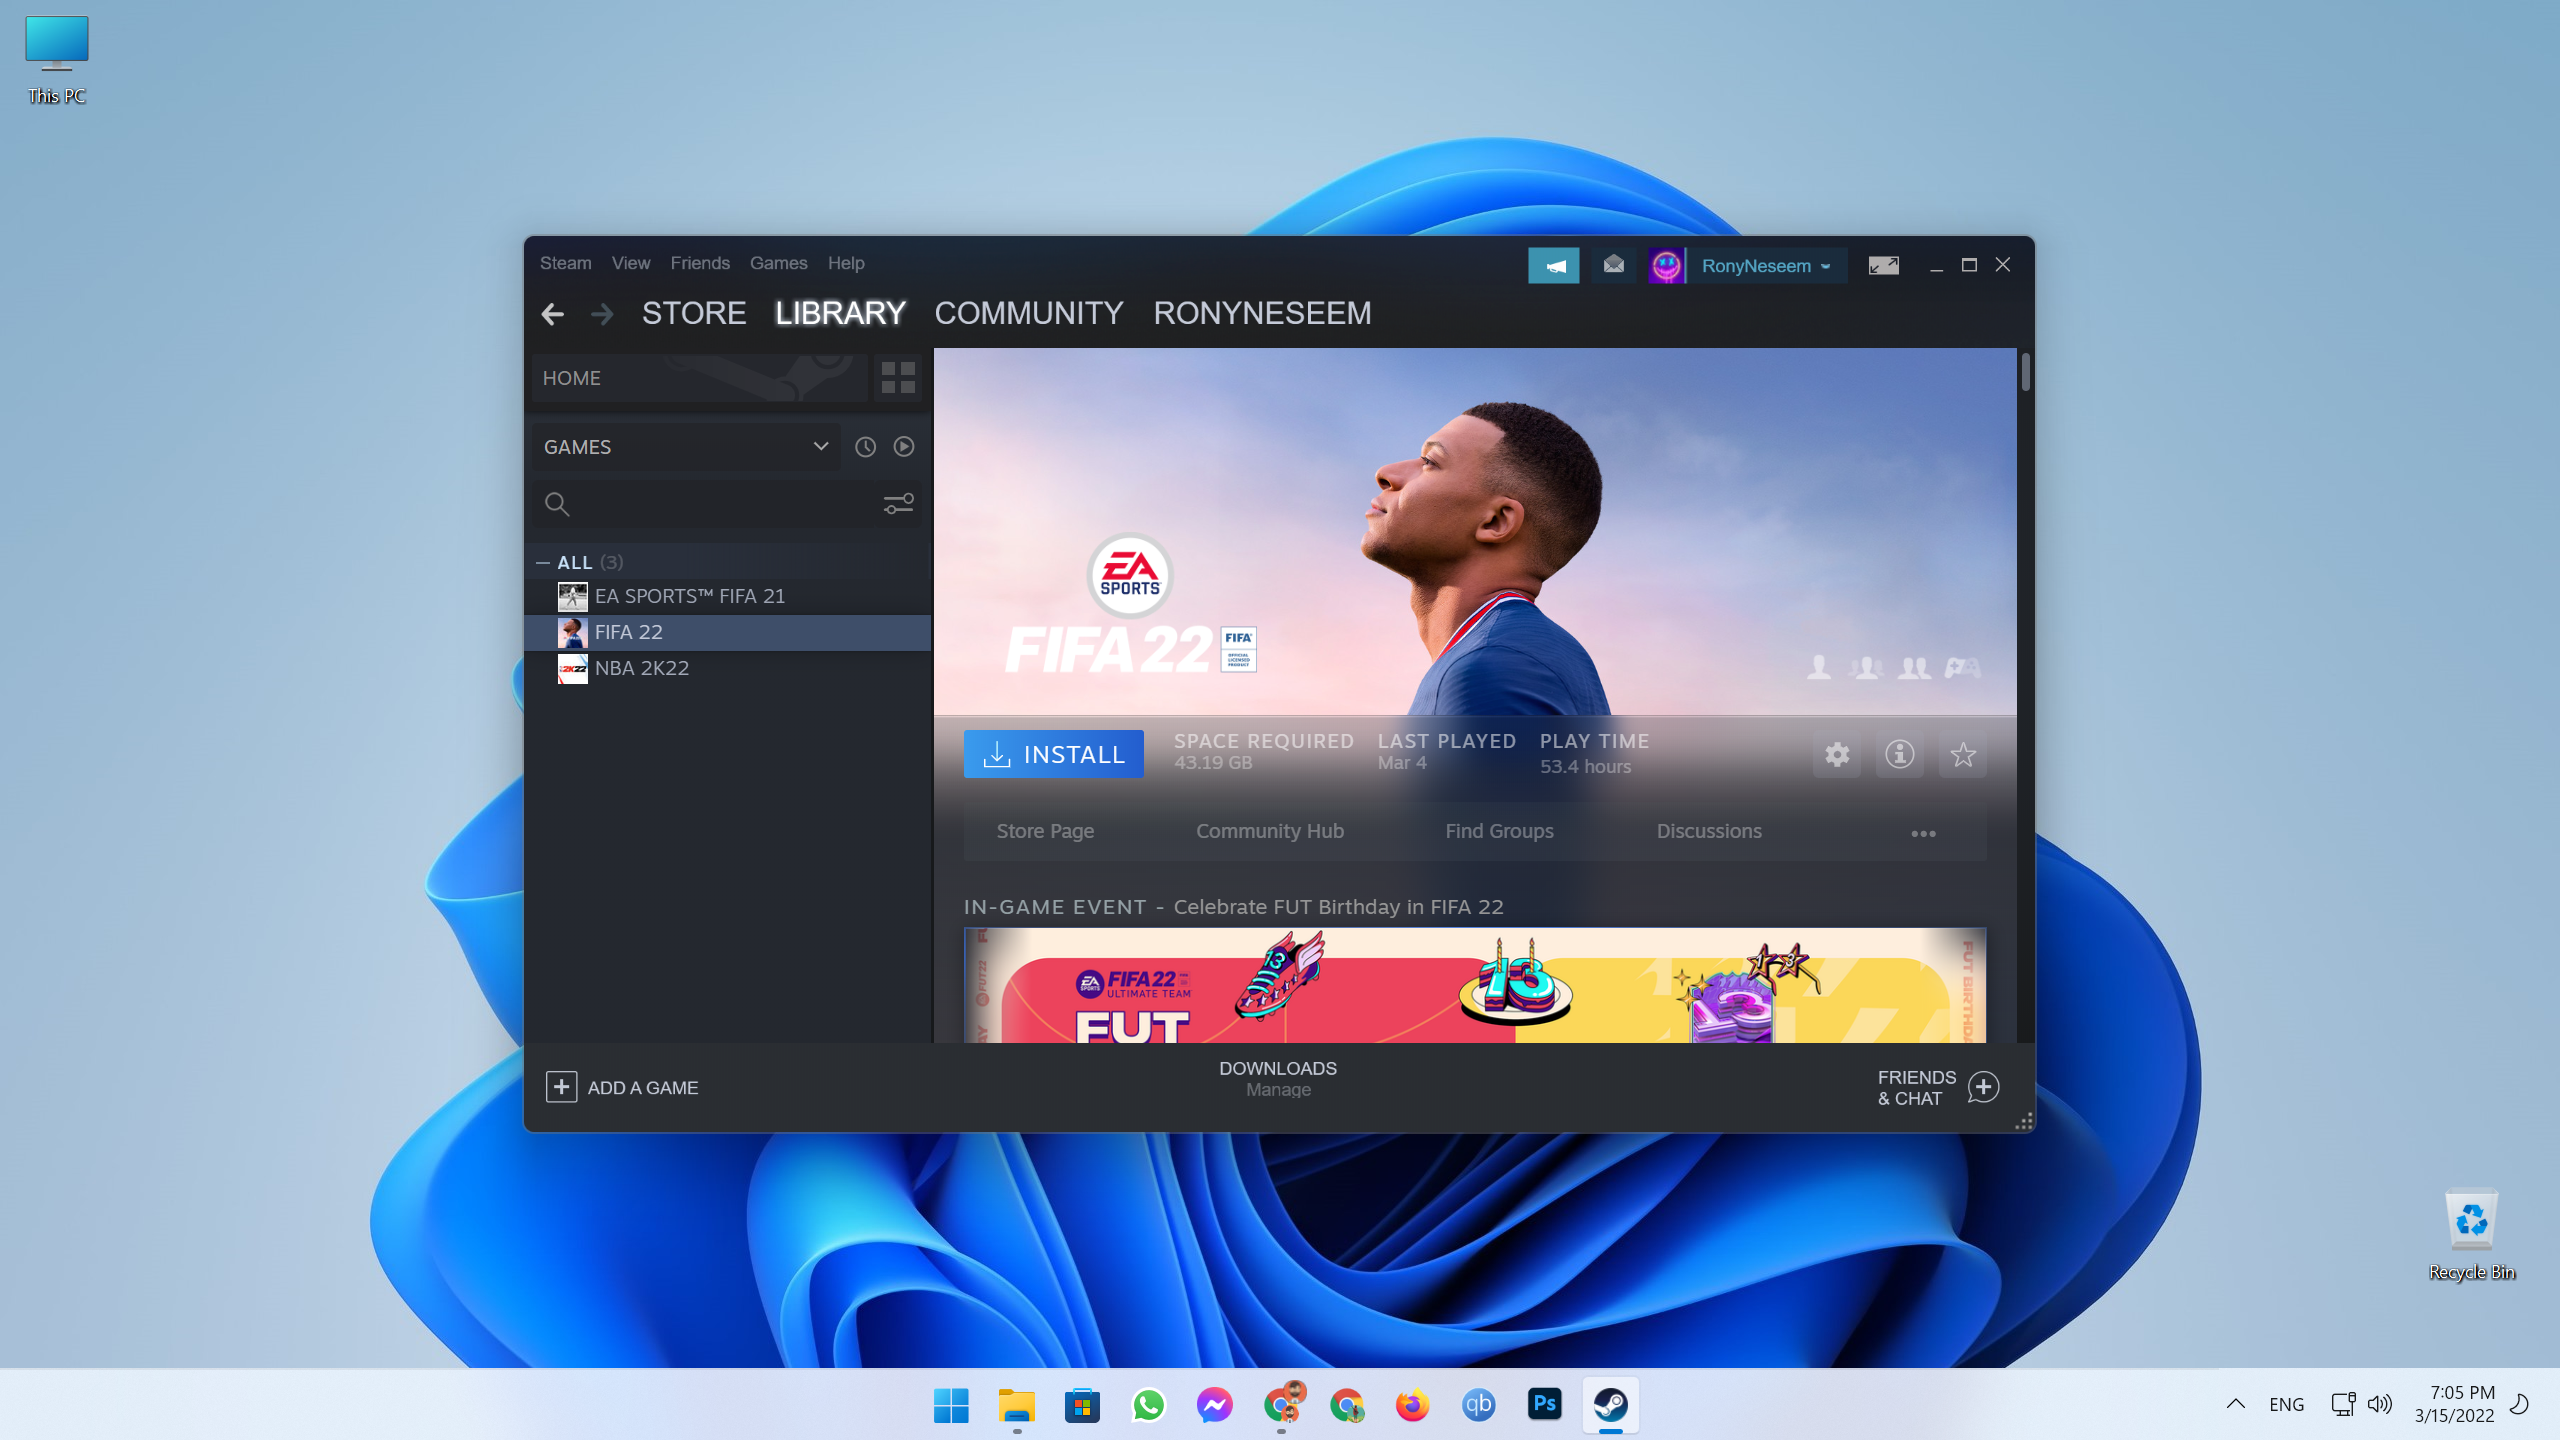Screen dimensions: 2560x1440
Task: Switch to the STORE tab
Action: tap(694, 314)
